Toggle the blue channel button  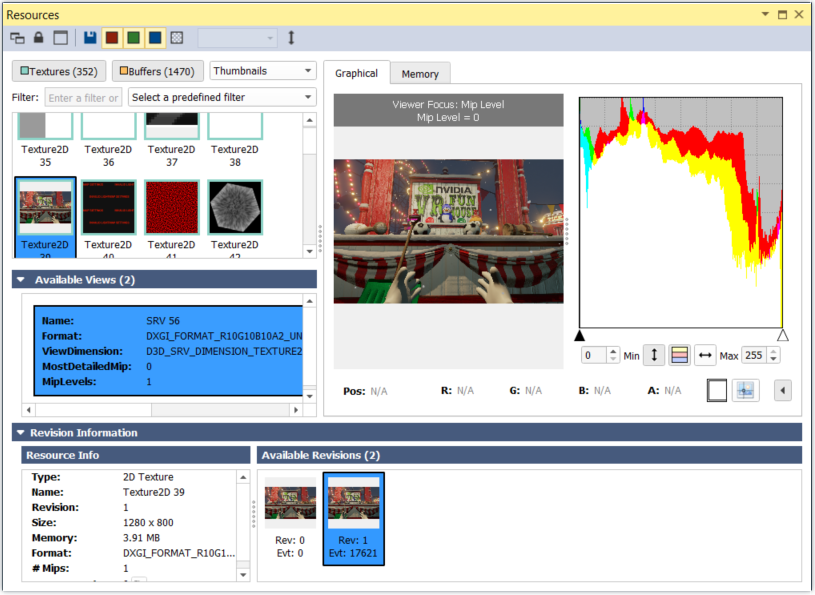pos(155,38)
